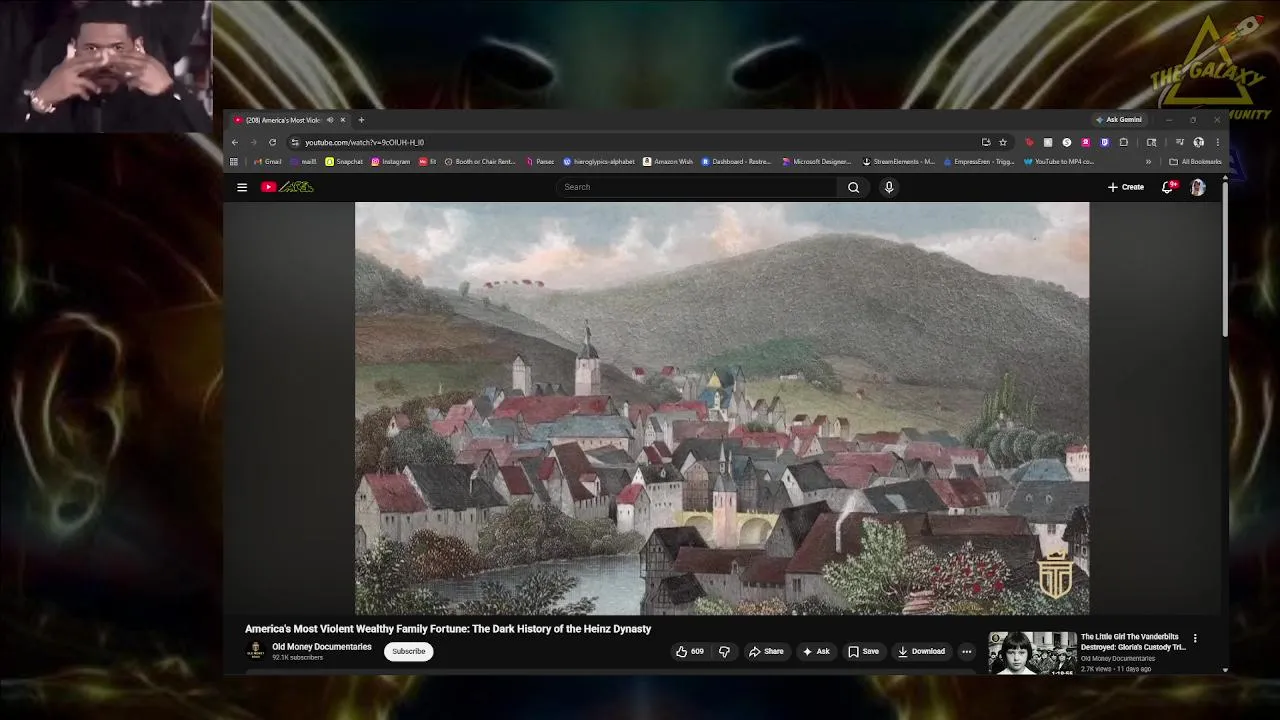
Task: Open the Vanderbilts suggested video thumbnail
Action: click(x=1032, y=653)
